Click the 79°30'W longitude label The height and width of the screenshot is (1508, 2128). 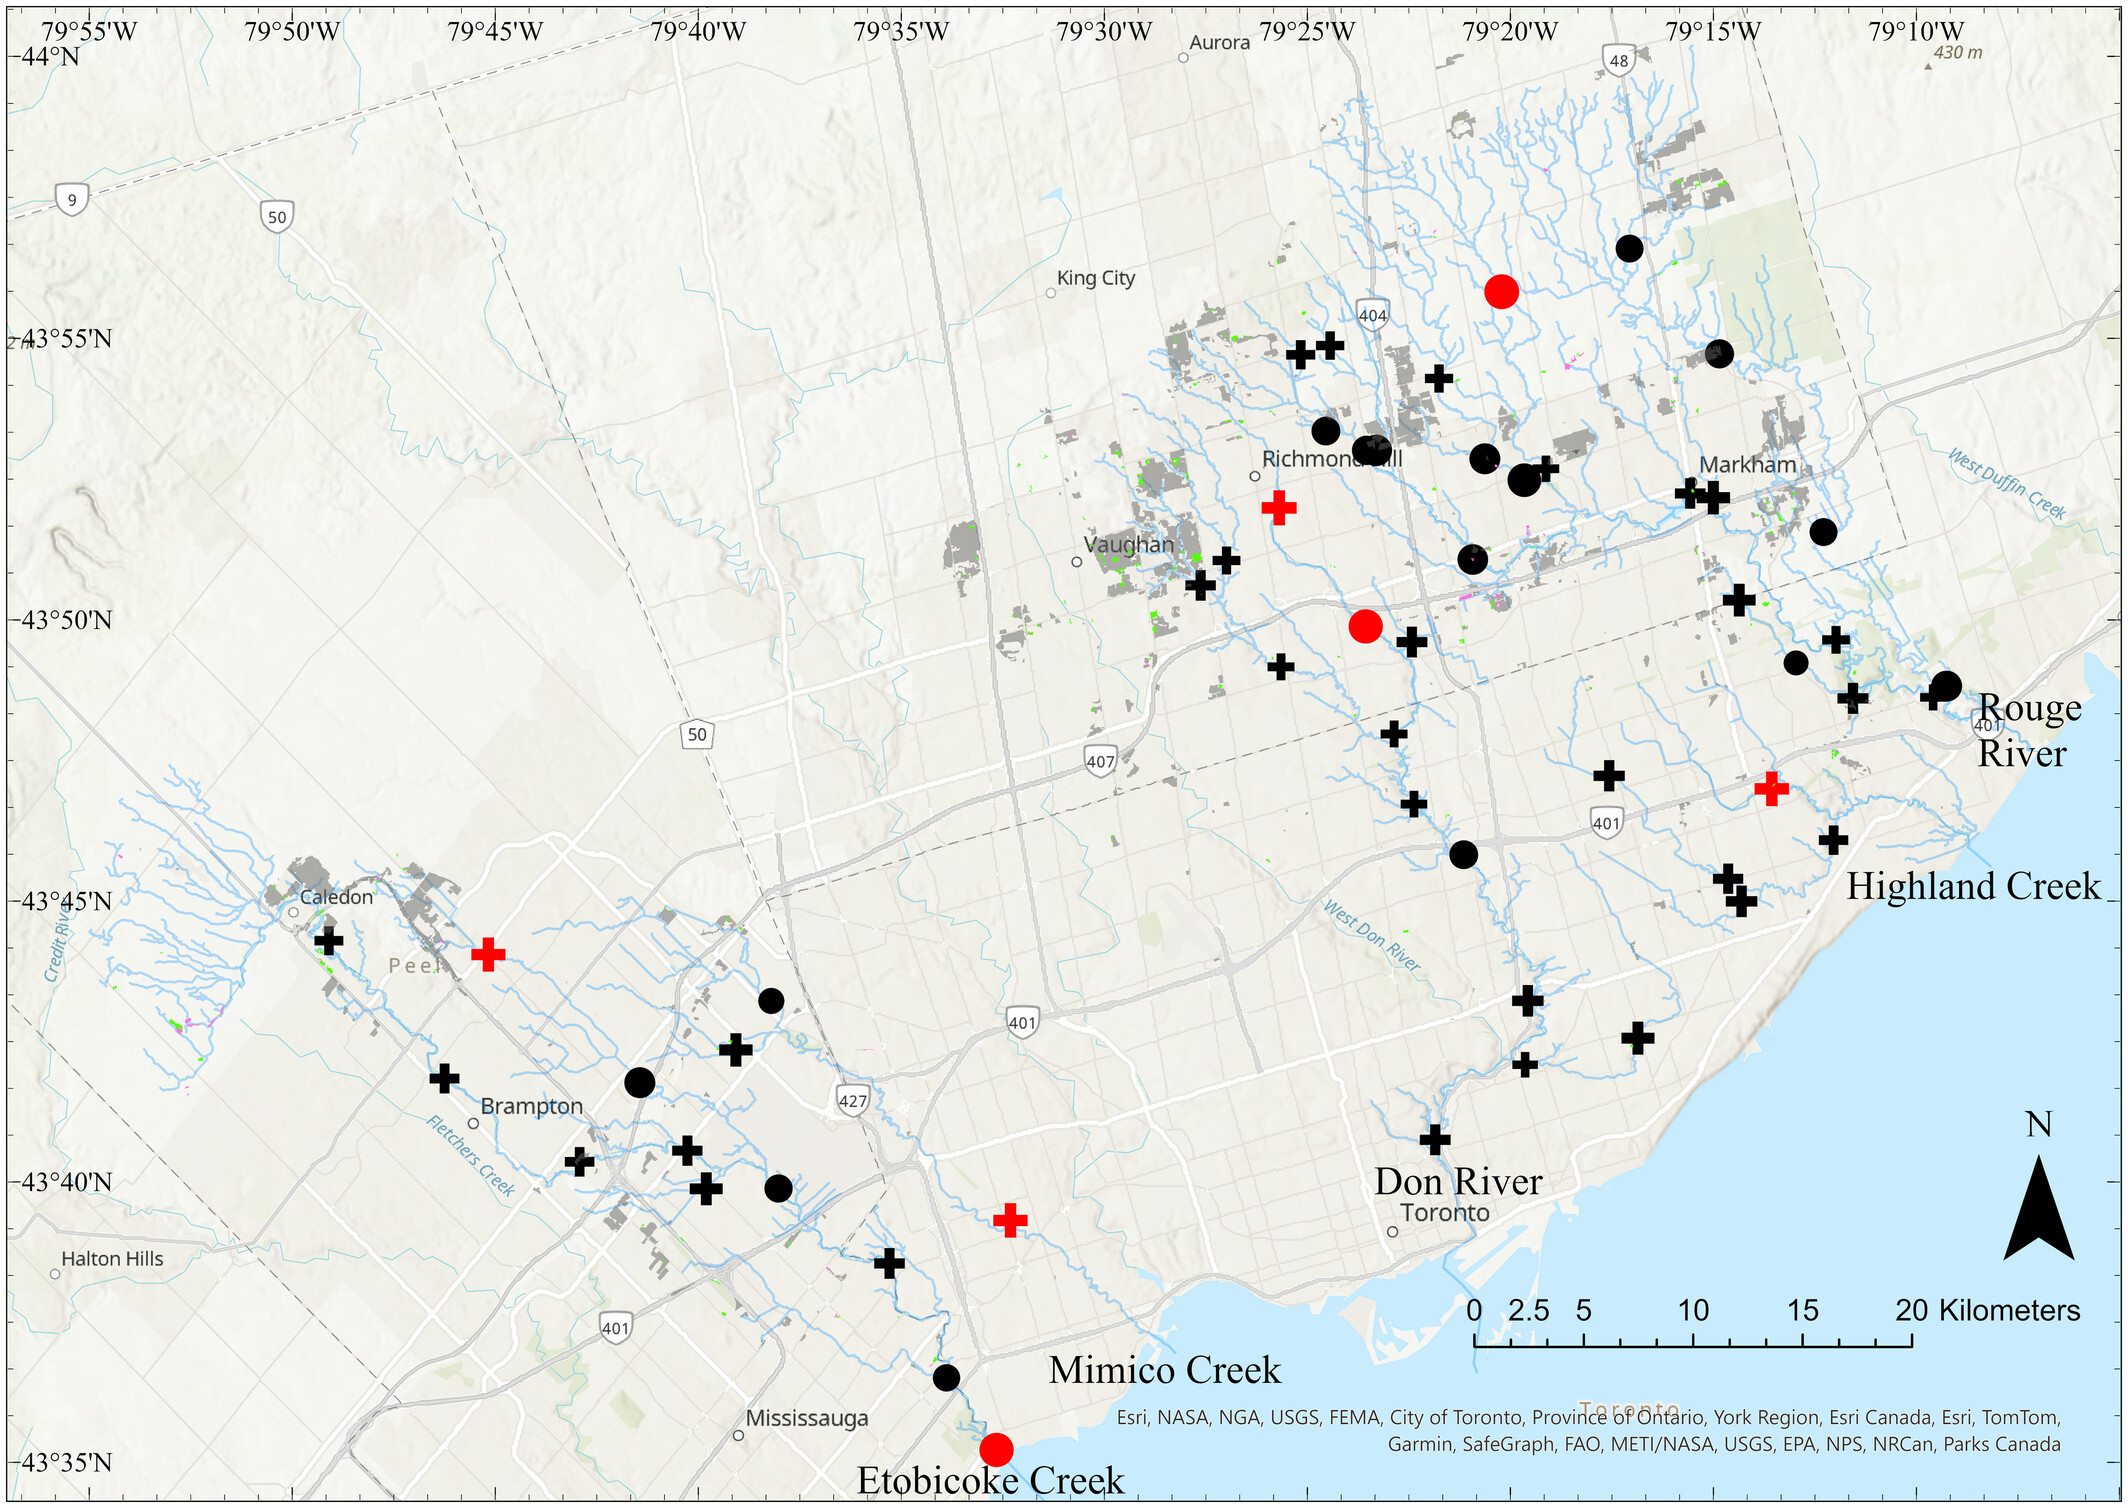(x=1104, y=32)
